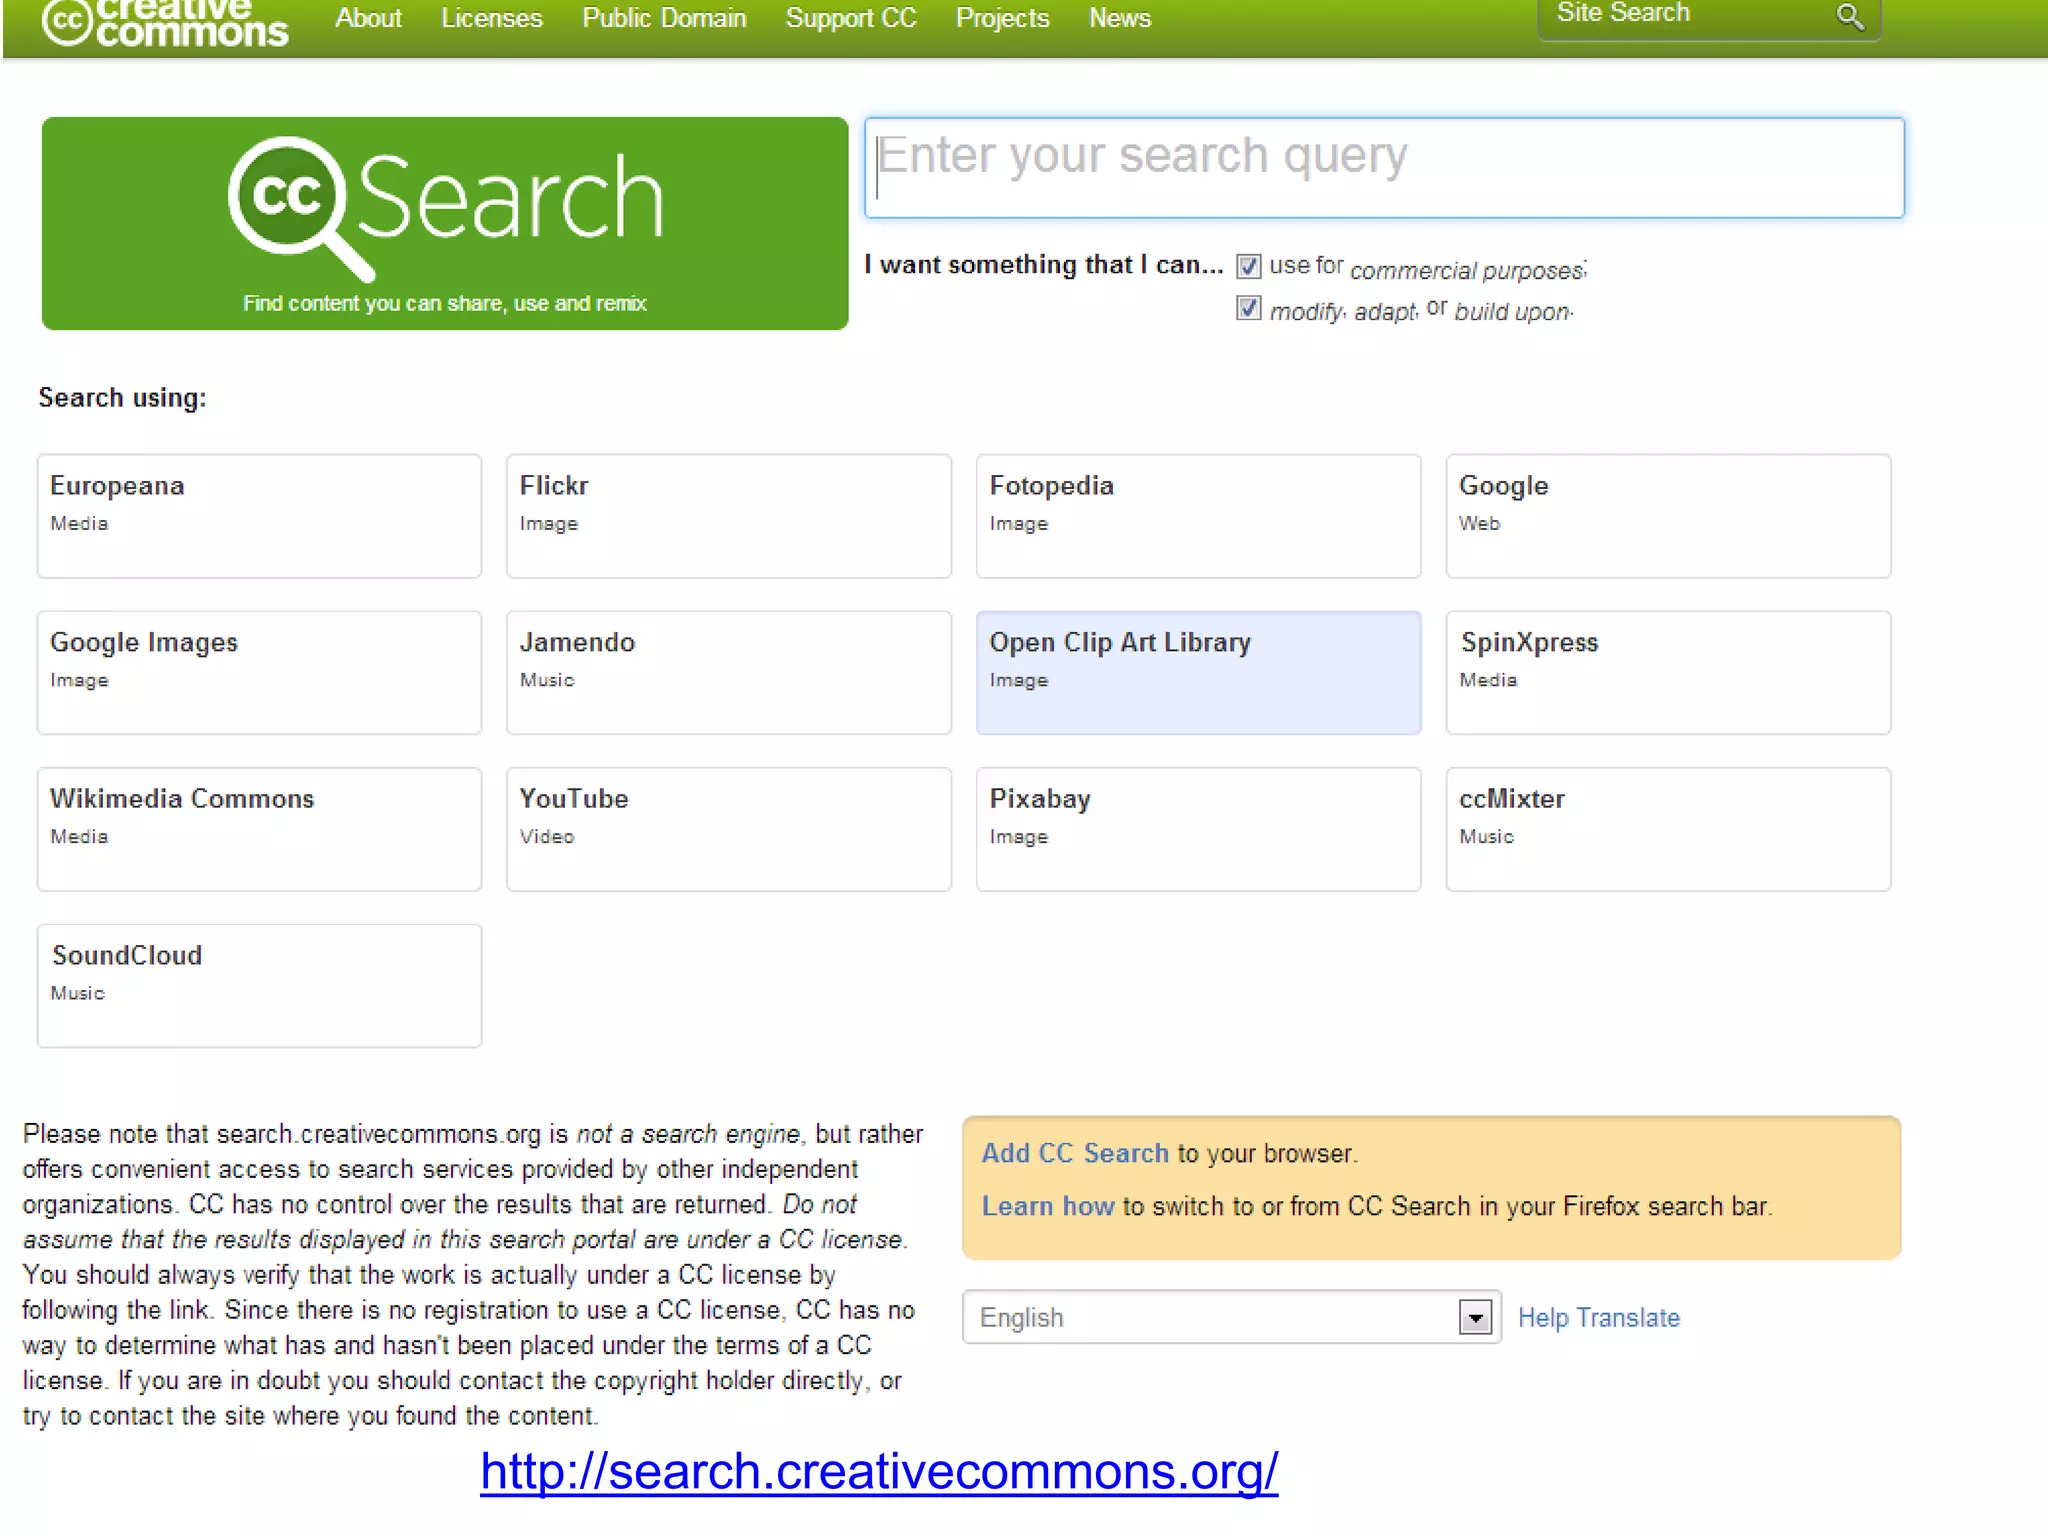The image size is (2048, 1536).
Task: Open the Public Domain menu item
Action: (x=664, y=18)
